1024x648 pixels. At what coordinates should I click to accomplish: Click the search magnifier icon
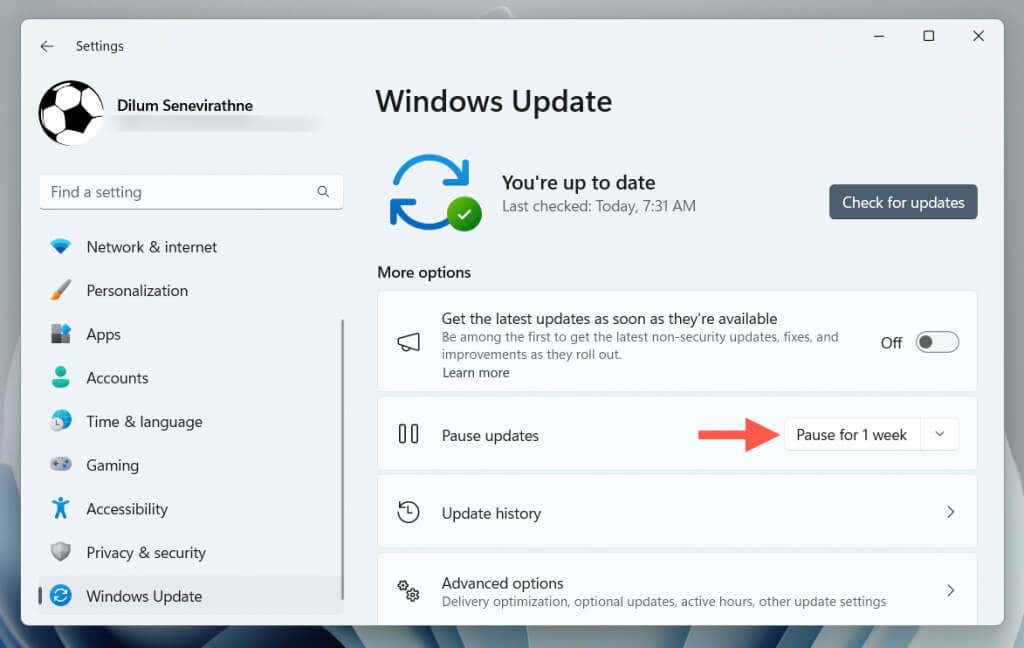(323, 191)
